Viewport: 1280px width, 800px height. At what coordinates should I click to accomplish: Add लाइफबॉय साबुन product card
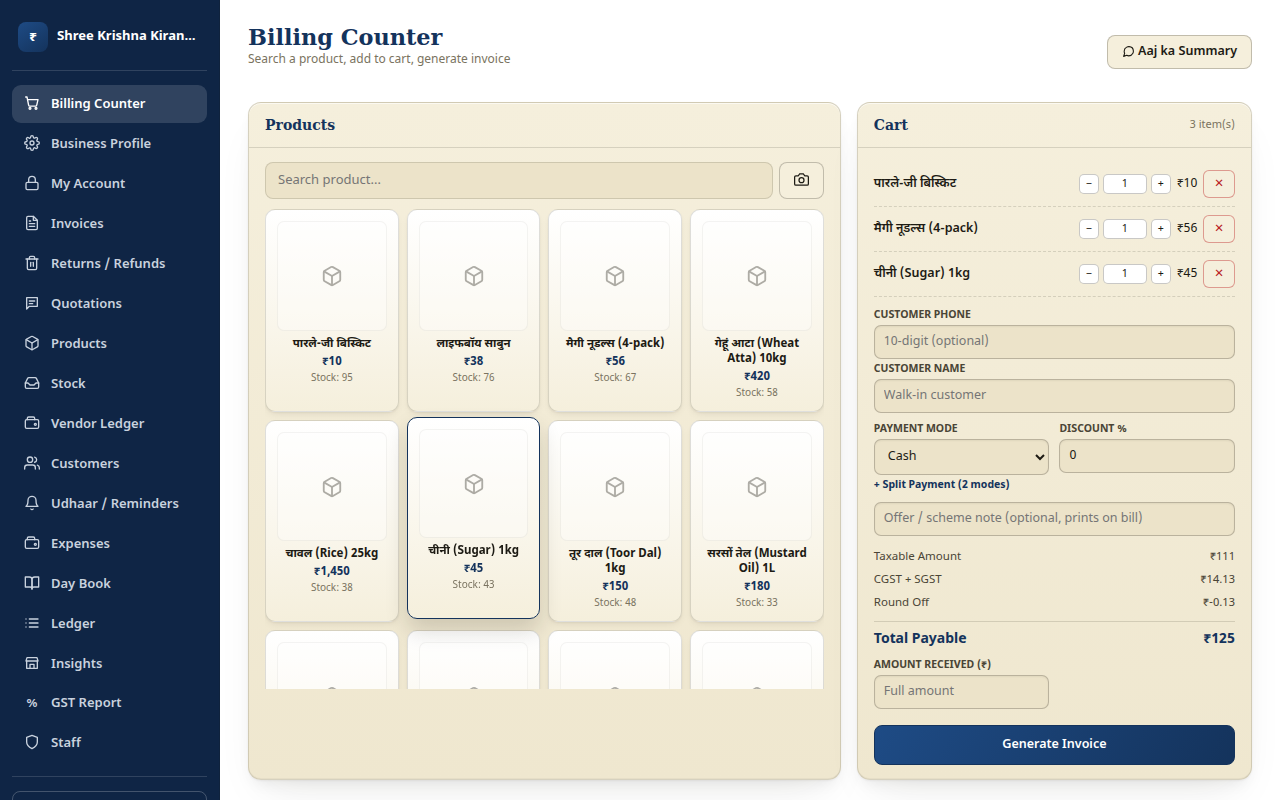[474, 310]
